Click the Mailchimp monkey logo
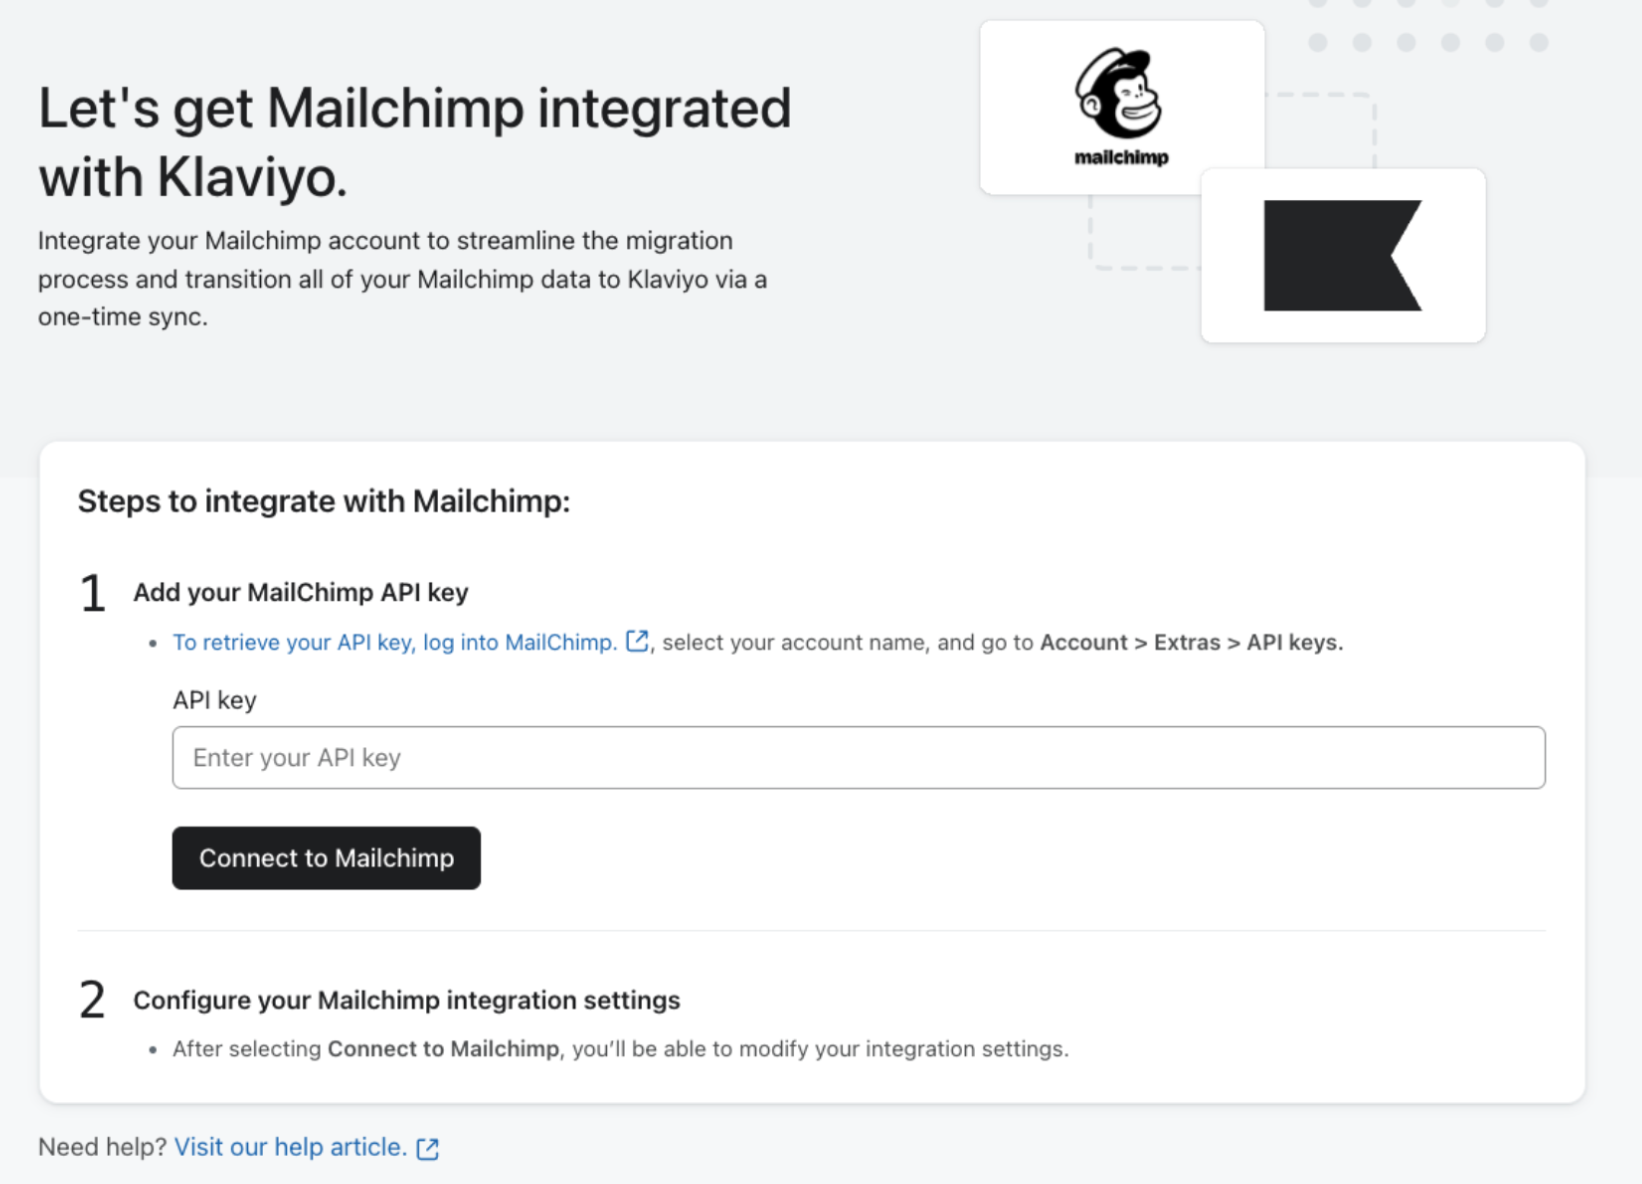Image resolution: width=1642 pixels, height=1184 pixels. (1119, 92)
